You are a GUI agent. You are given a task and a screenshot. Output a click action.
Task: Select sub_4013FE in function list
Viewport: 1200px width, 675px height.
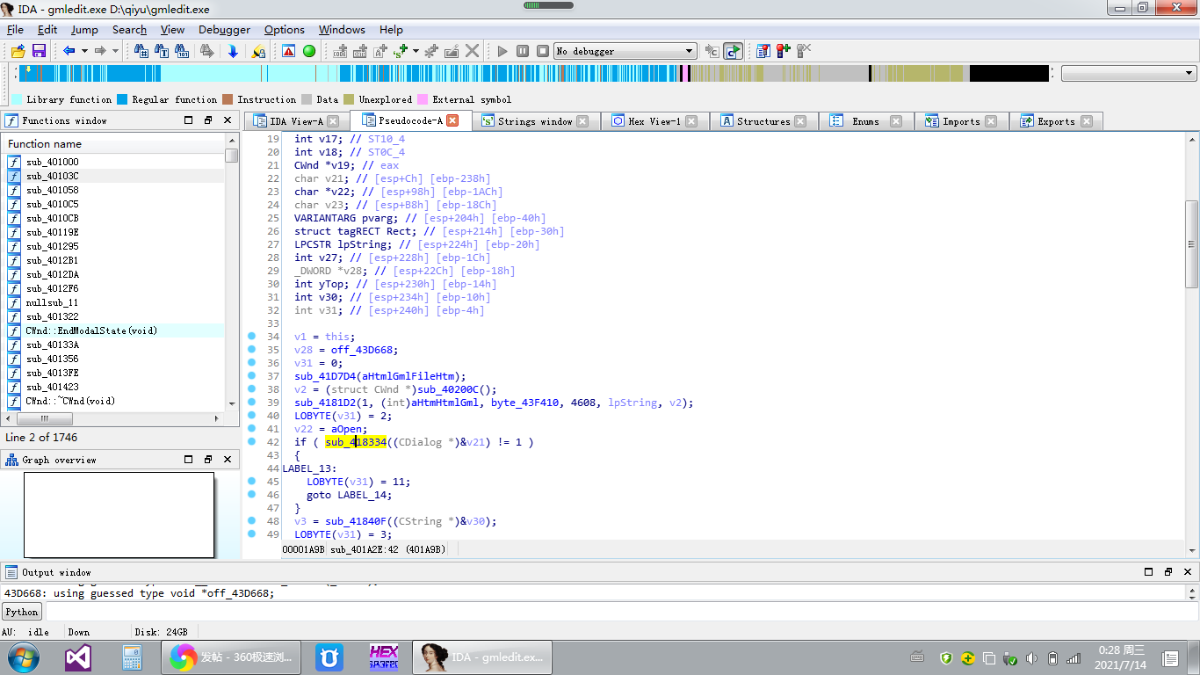pos(113,372)
